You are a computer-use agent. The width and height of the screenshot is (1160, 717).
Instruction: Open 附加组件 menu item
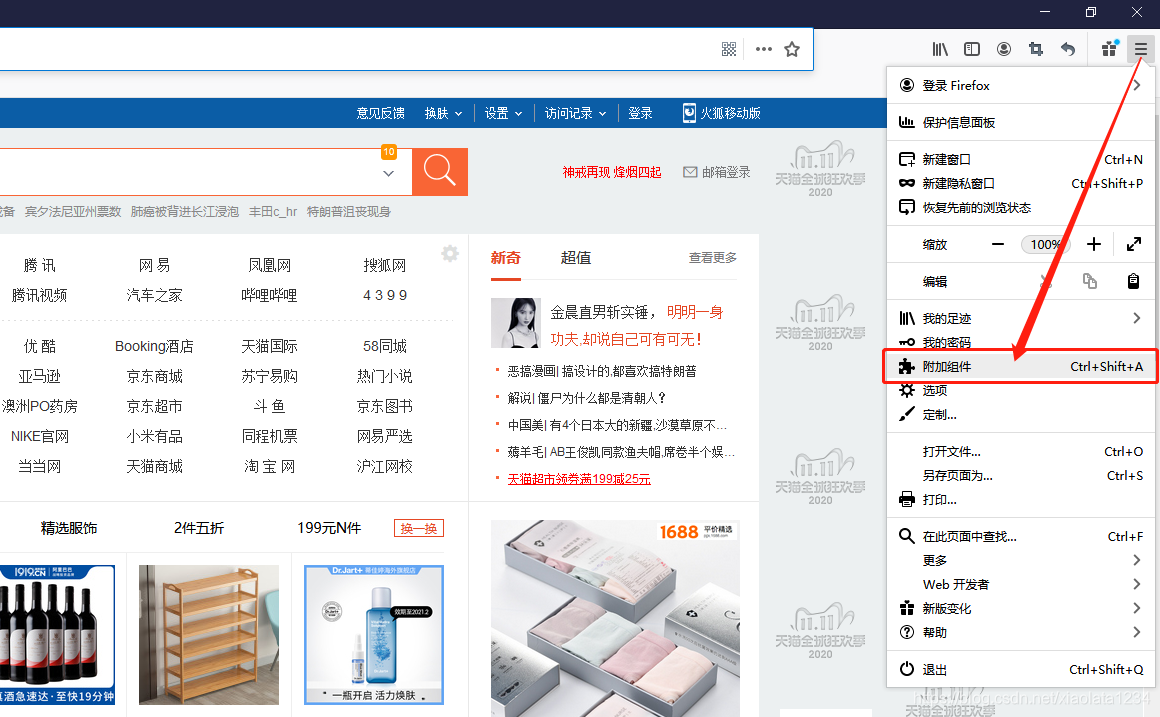click(1021, 366)
